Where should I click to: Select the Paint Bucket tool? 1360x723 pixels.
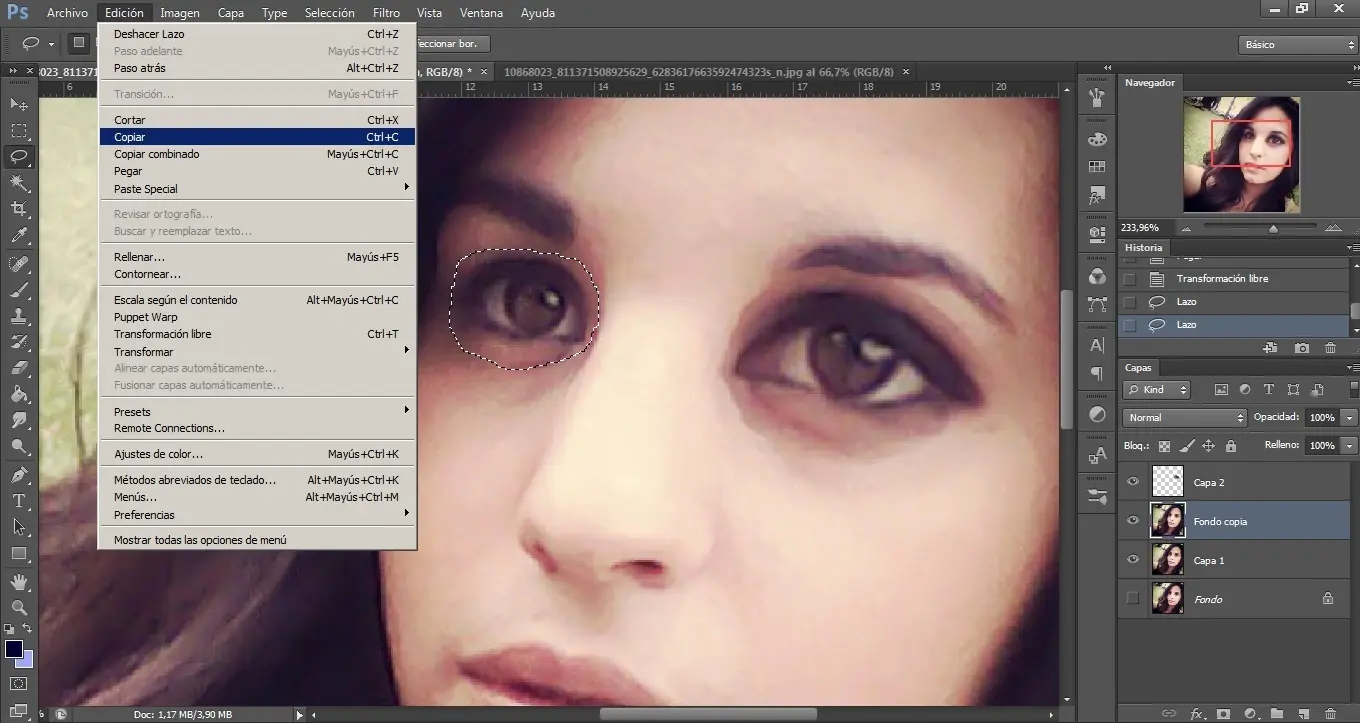pos(19,394)
